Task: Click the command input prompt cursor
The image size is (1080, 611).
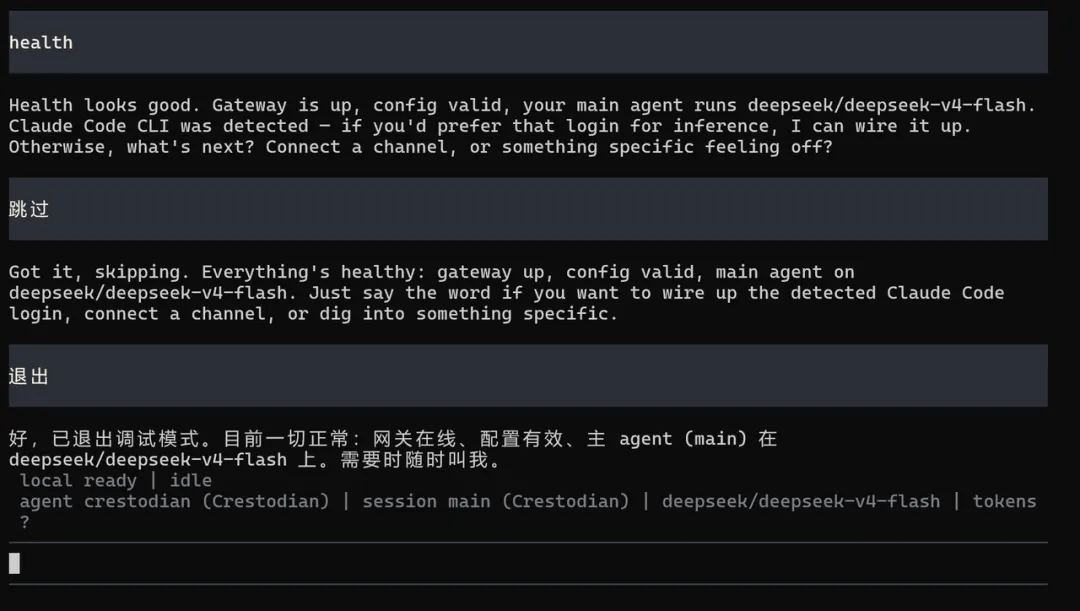Action: [14, 563]
